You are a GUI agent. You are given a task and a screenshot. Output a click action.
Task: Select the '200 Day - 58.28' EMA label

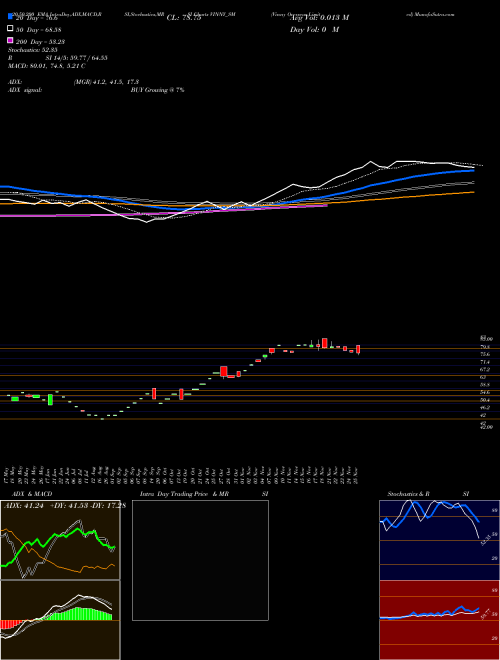40,41
